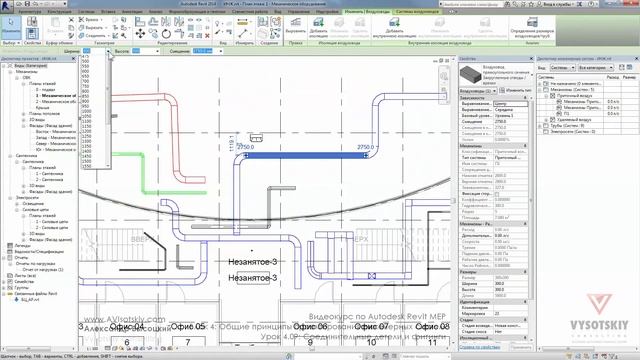
Task: Open the Вставка ribbon tab
Action: pyautogui.click(x=108, y=12)
